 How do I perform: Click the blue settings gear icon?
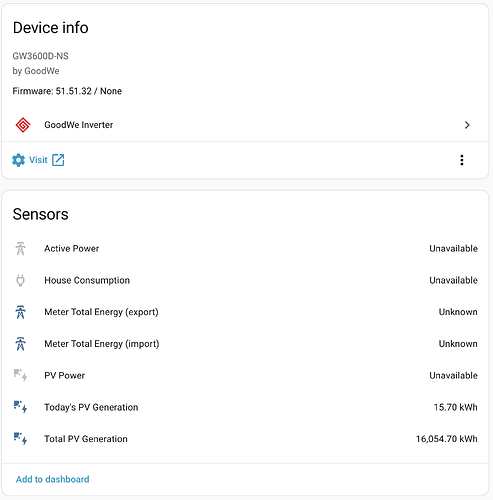click(18, 160)
